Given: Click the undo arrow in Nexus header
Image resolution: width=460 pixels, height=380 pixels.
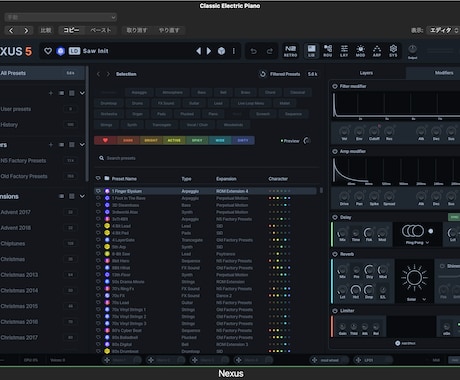Looking at the screenshot, I should pos(254,51).
